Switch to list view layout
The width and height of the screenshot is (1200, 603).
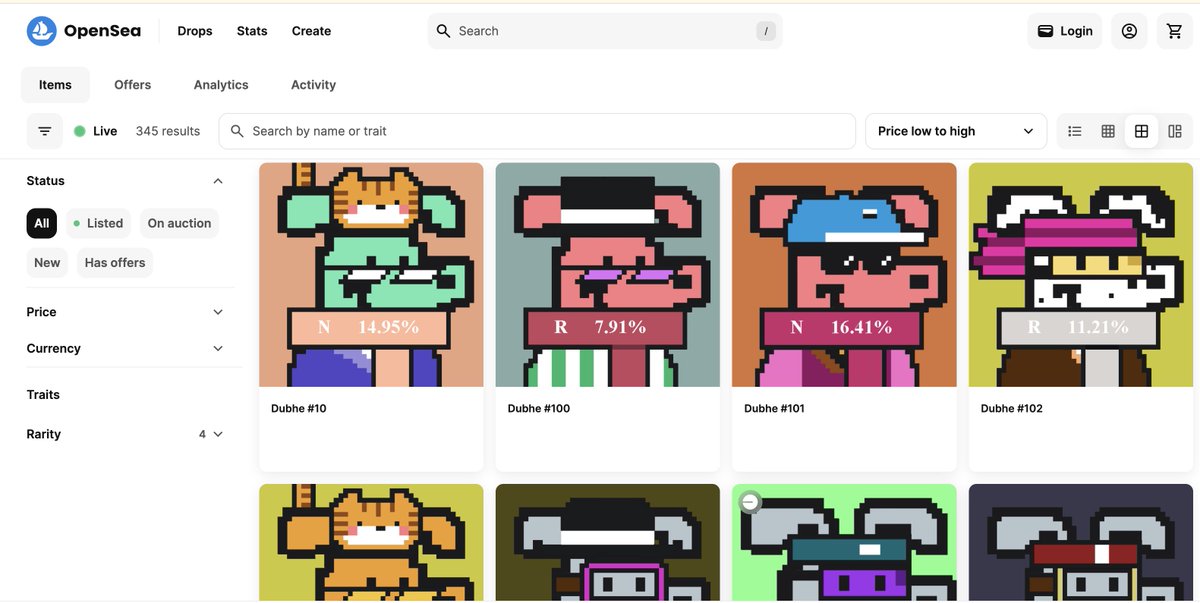coord(1075,131)
